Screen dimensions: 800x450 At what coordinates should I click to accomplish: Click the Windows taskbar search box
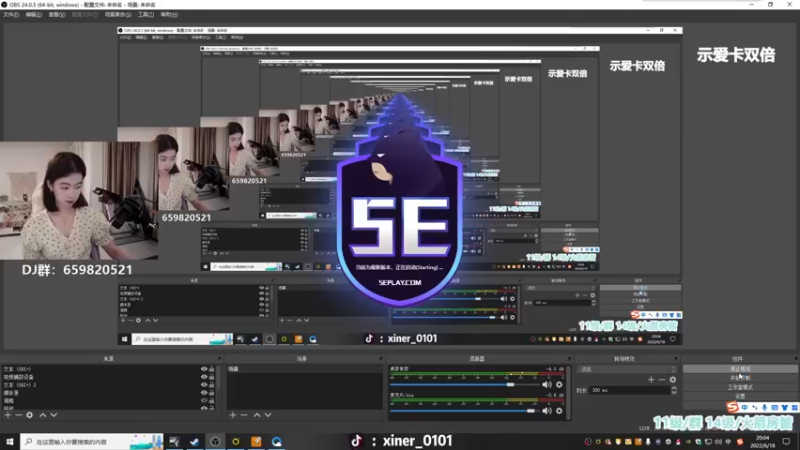92,441
